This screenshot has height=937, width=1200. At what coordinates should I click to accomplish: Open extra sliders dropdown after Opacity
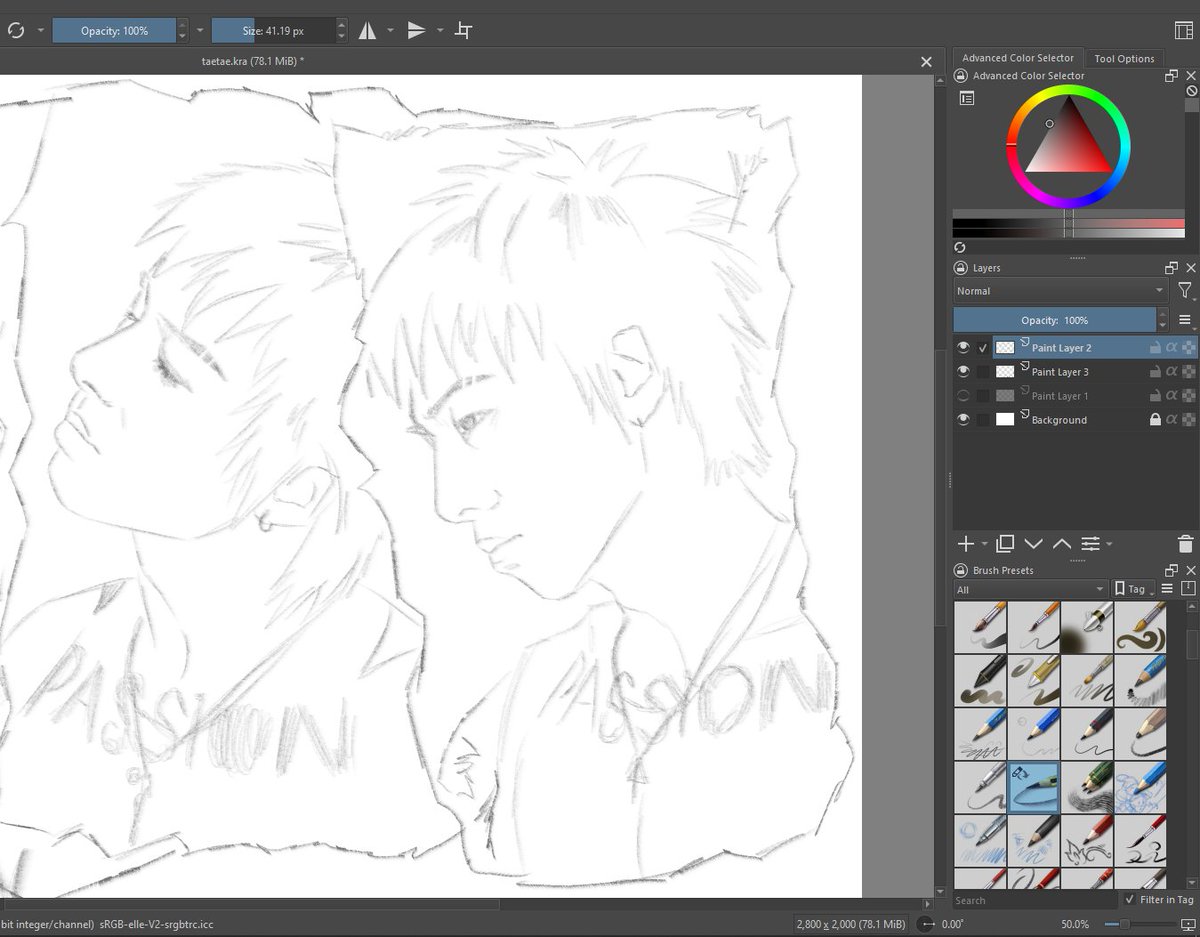click(x=200, y=30)
